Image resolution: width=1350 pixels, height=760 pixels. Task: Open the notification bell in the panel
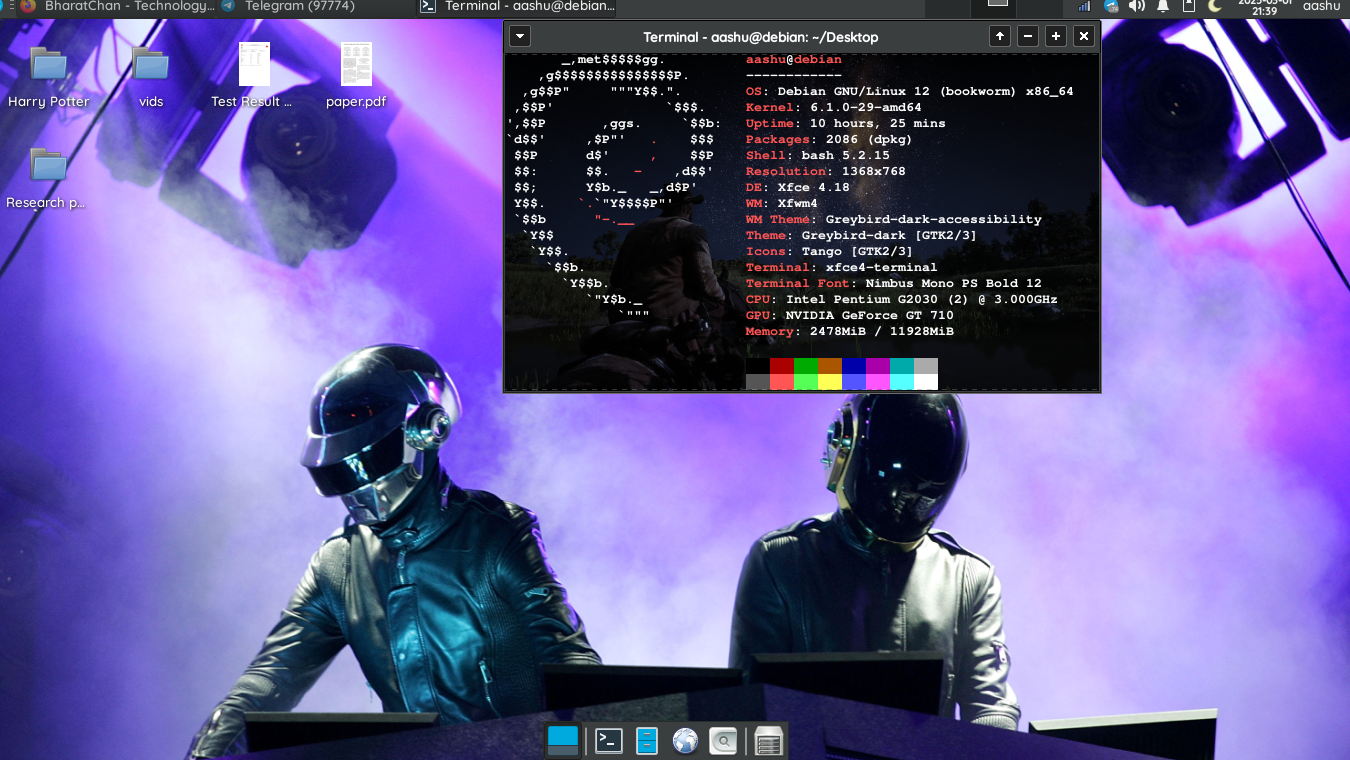pos(1163,6)
